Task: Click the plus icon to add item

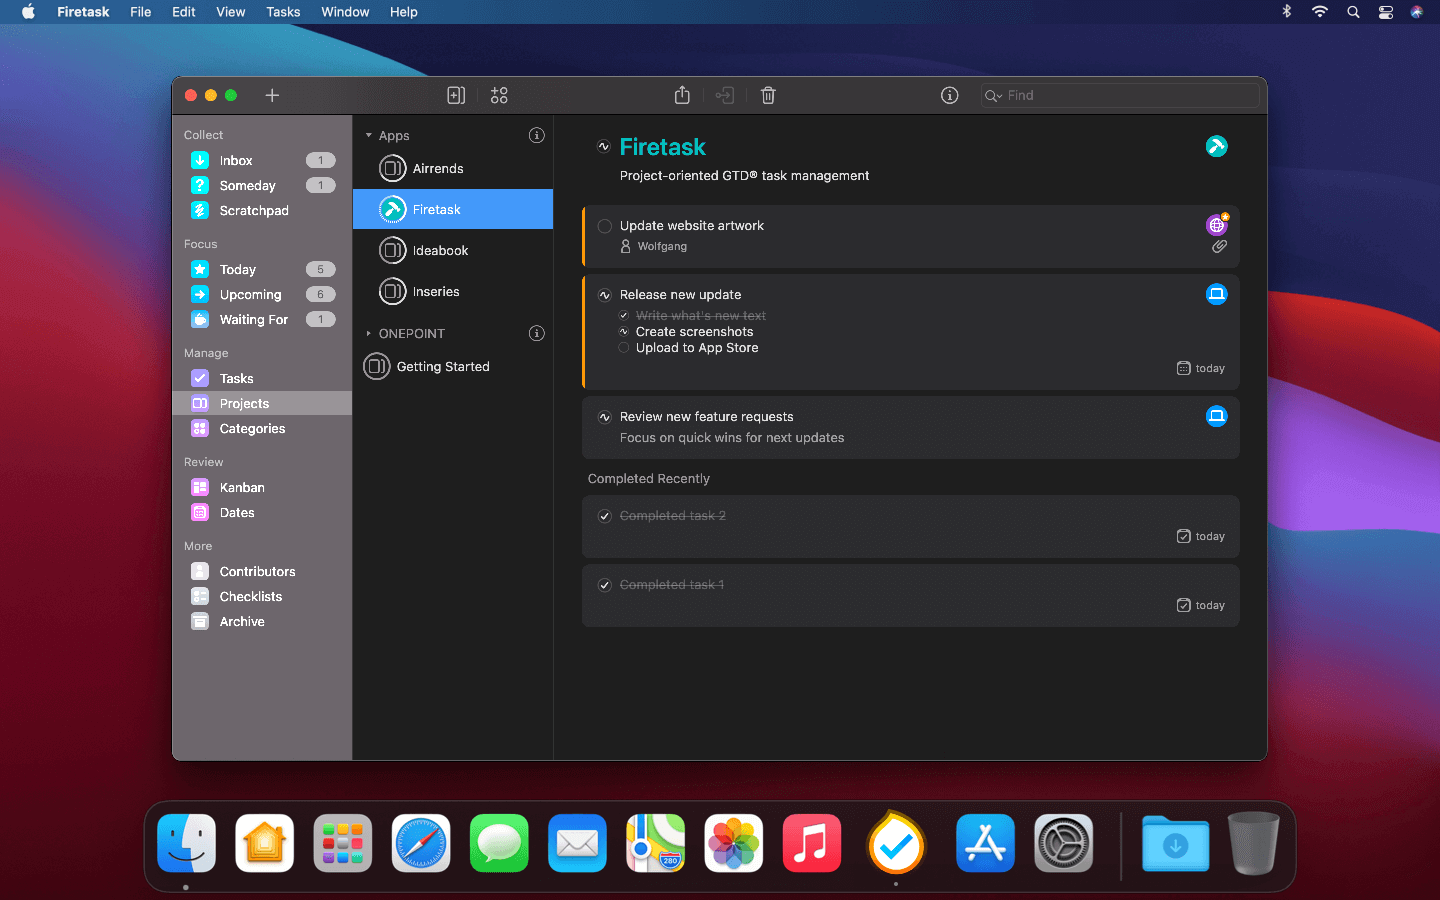Action: 272,95
